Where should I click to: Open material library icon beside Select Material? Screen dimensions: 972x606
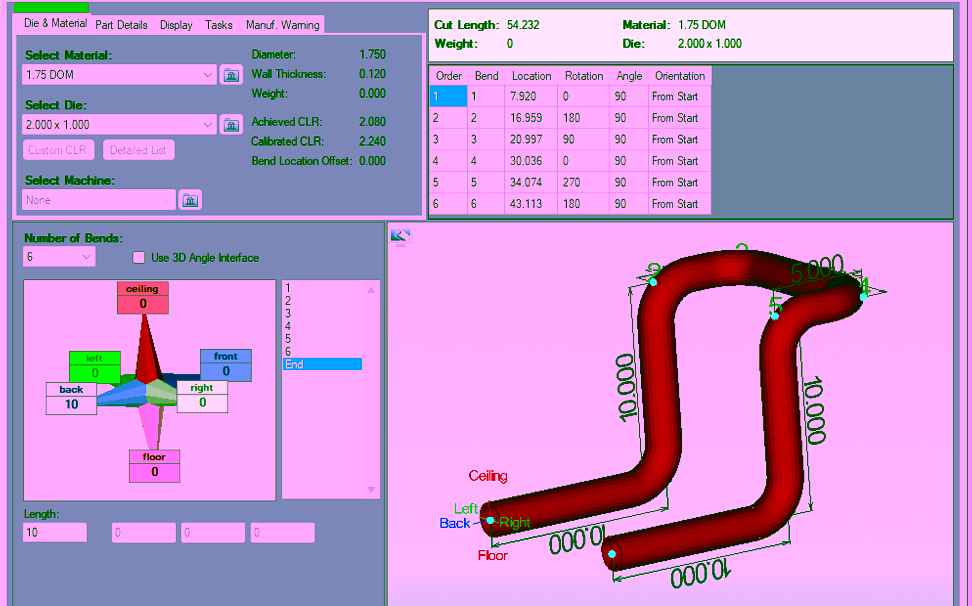point(231,75)
